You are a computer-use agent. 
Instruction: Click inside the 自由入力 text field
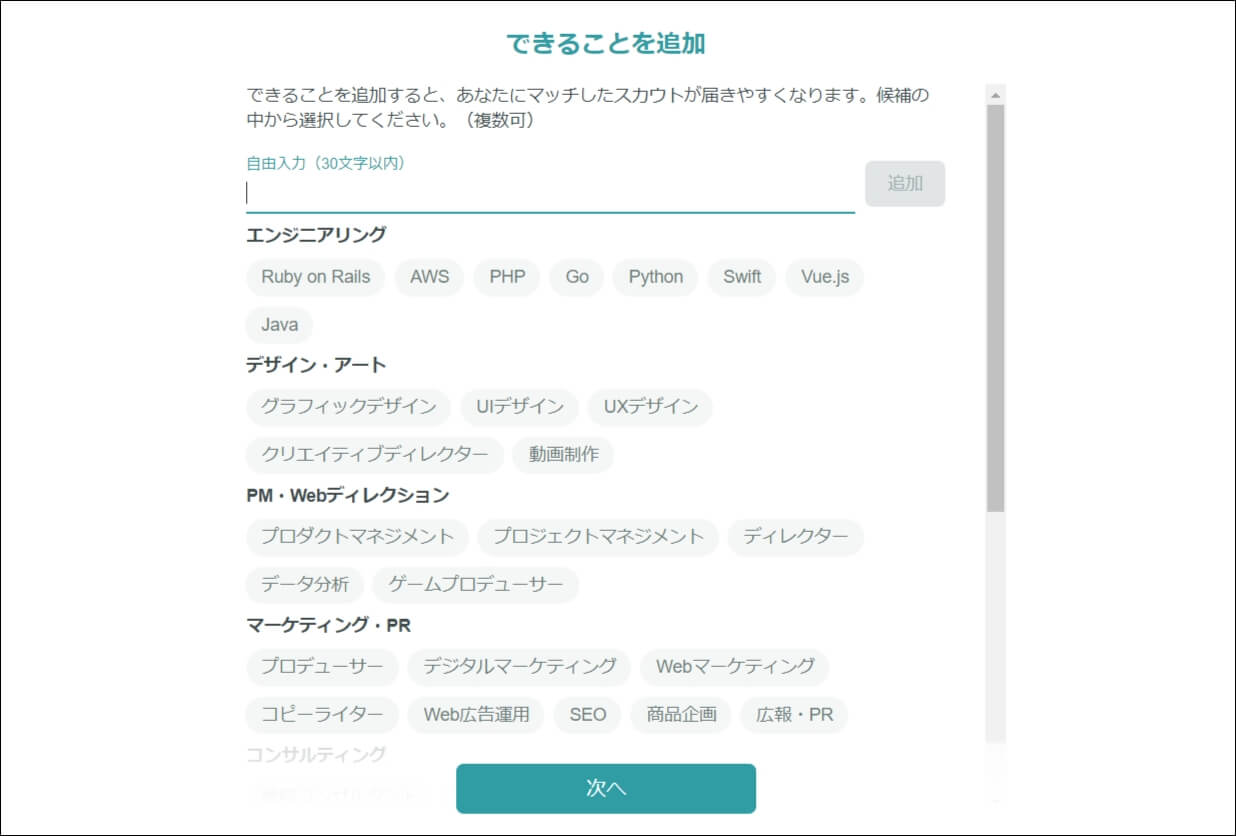[550, 193]
